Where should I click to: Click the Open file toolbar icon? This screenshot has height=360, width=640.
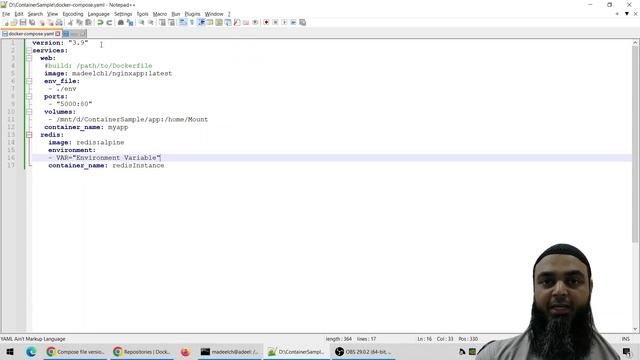(x=14, y=22)
